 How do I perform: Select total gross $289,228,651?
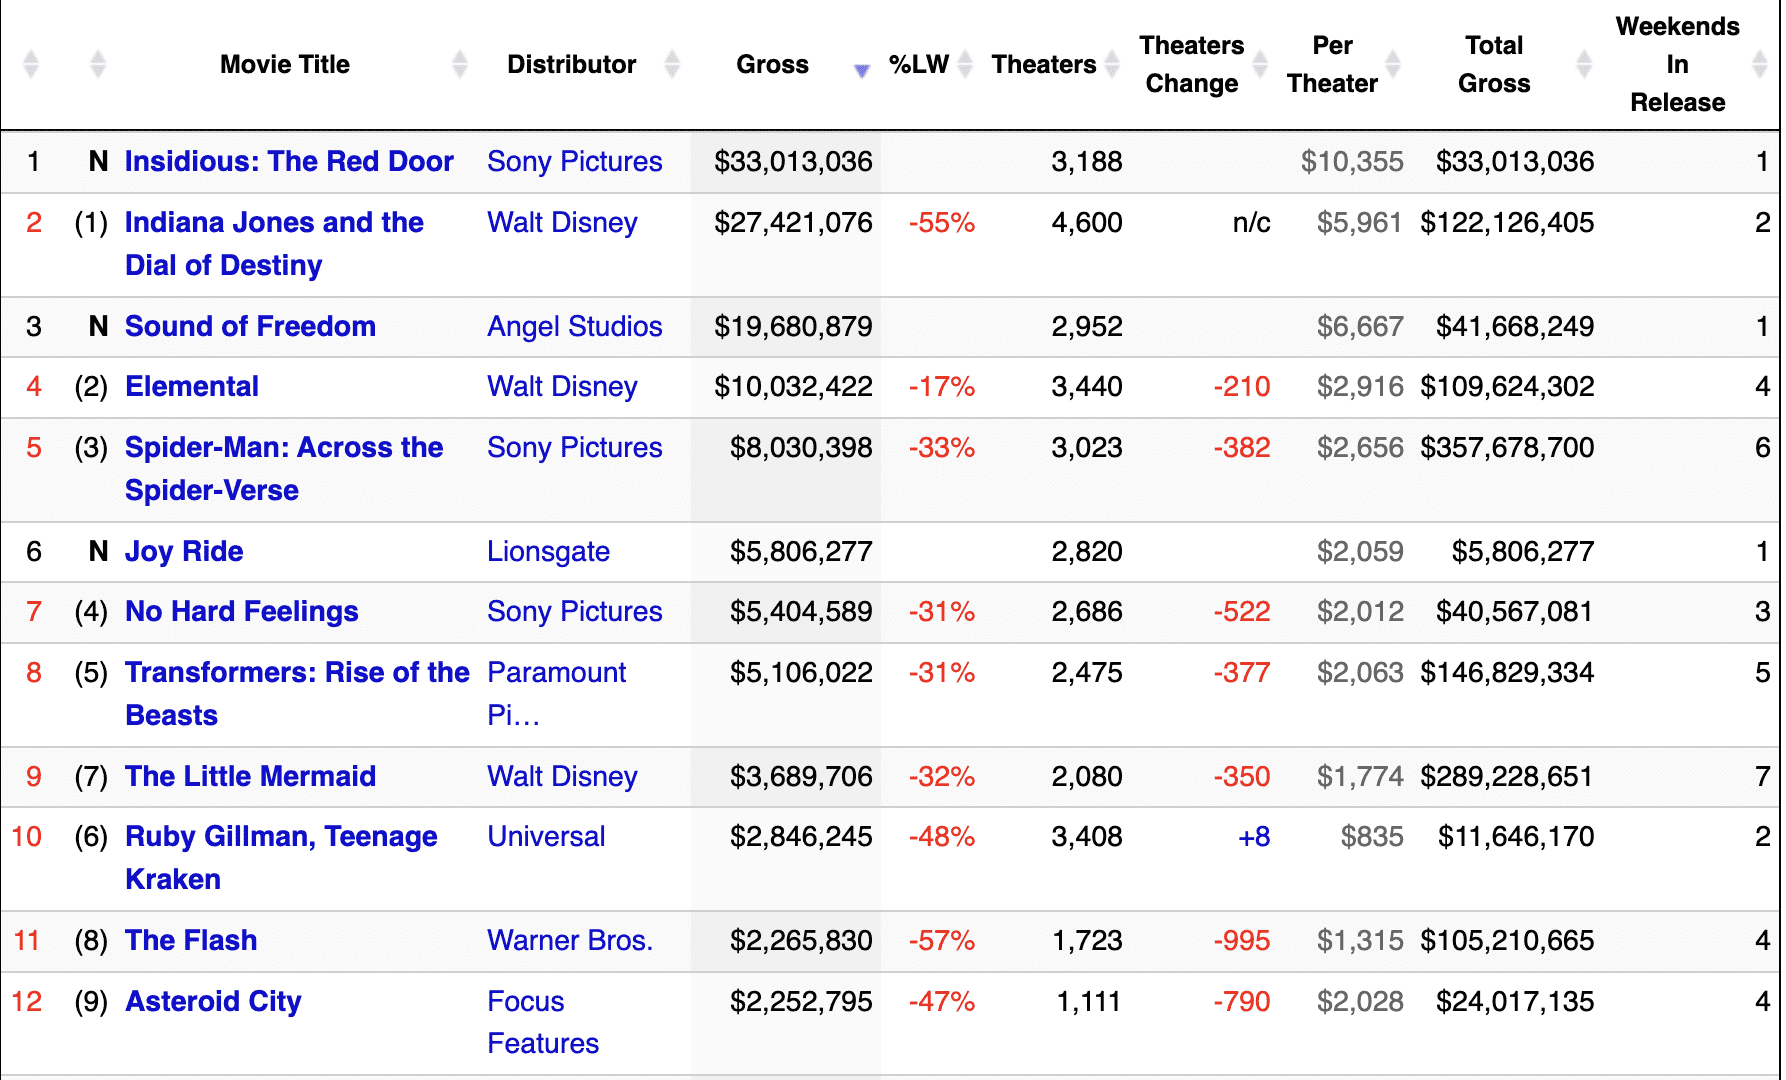click(1507, 777)
